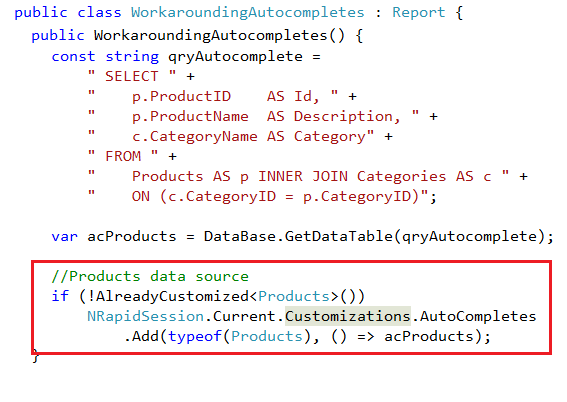Click the acProducts variable in the var declaration

click(x=132, y=236)
